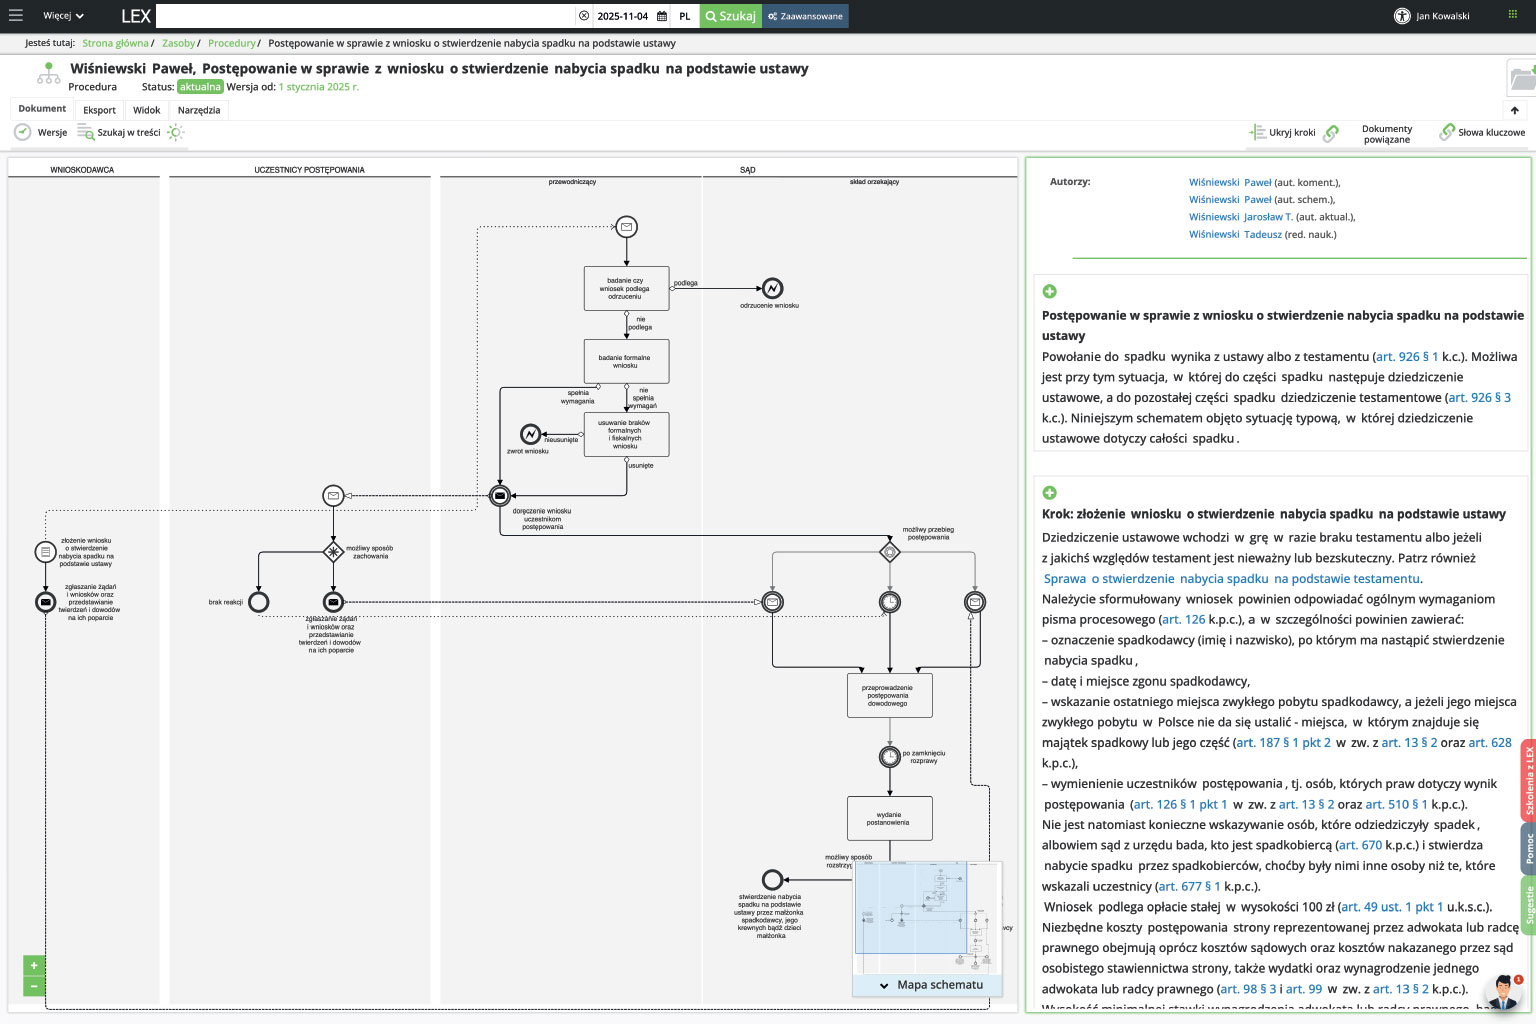
Task: Clear the search field with X icon
Action: coord(584,16)
